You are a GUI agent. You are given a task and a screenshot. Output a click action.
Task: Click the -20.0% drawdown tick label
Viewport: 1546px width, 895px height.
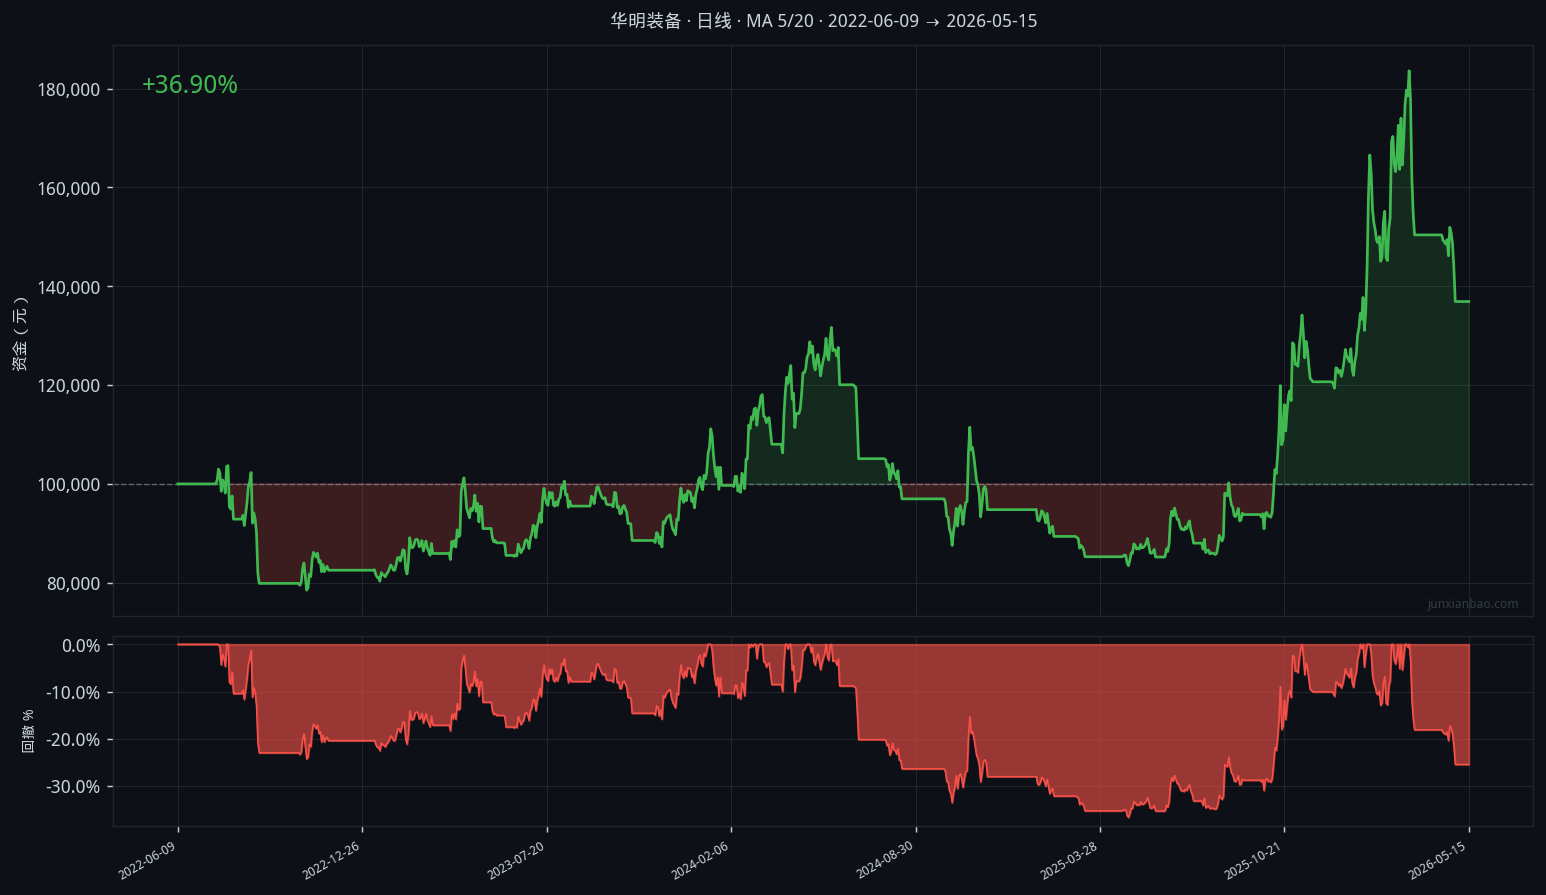[74, 740]
